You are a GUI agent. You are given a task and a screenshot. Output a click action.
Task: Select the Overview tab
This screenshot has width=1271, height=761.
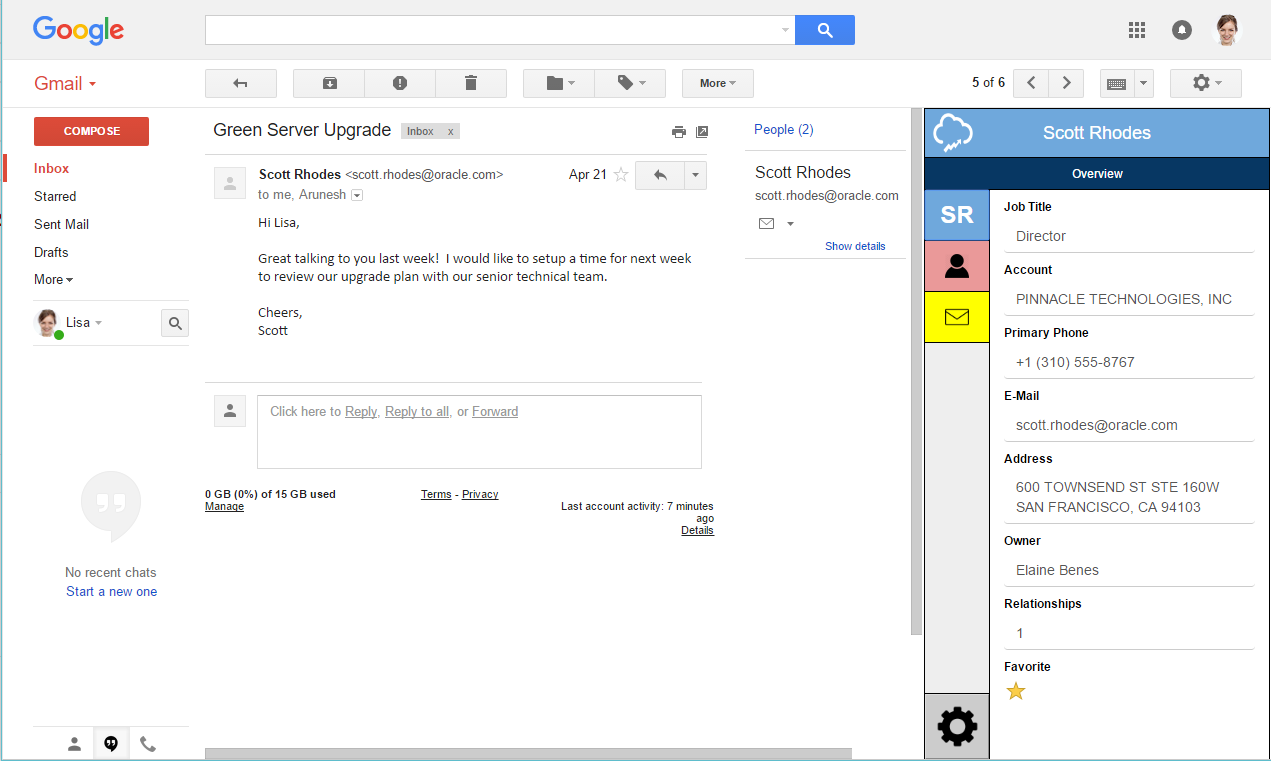1097,174
